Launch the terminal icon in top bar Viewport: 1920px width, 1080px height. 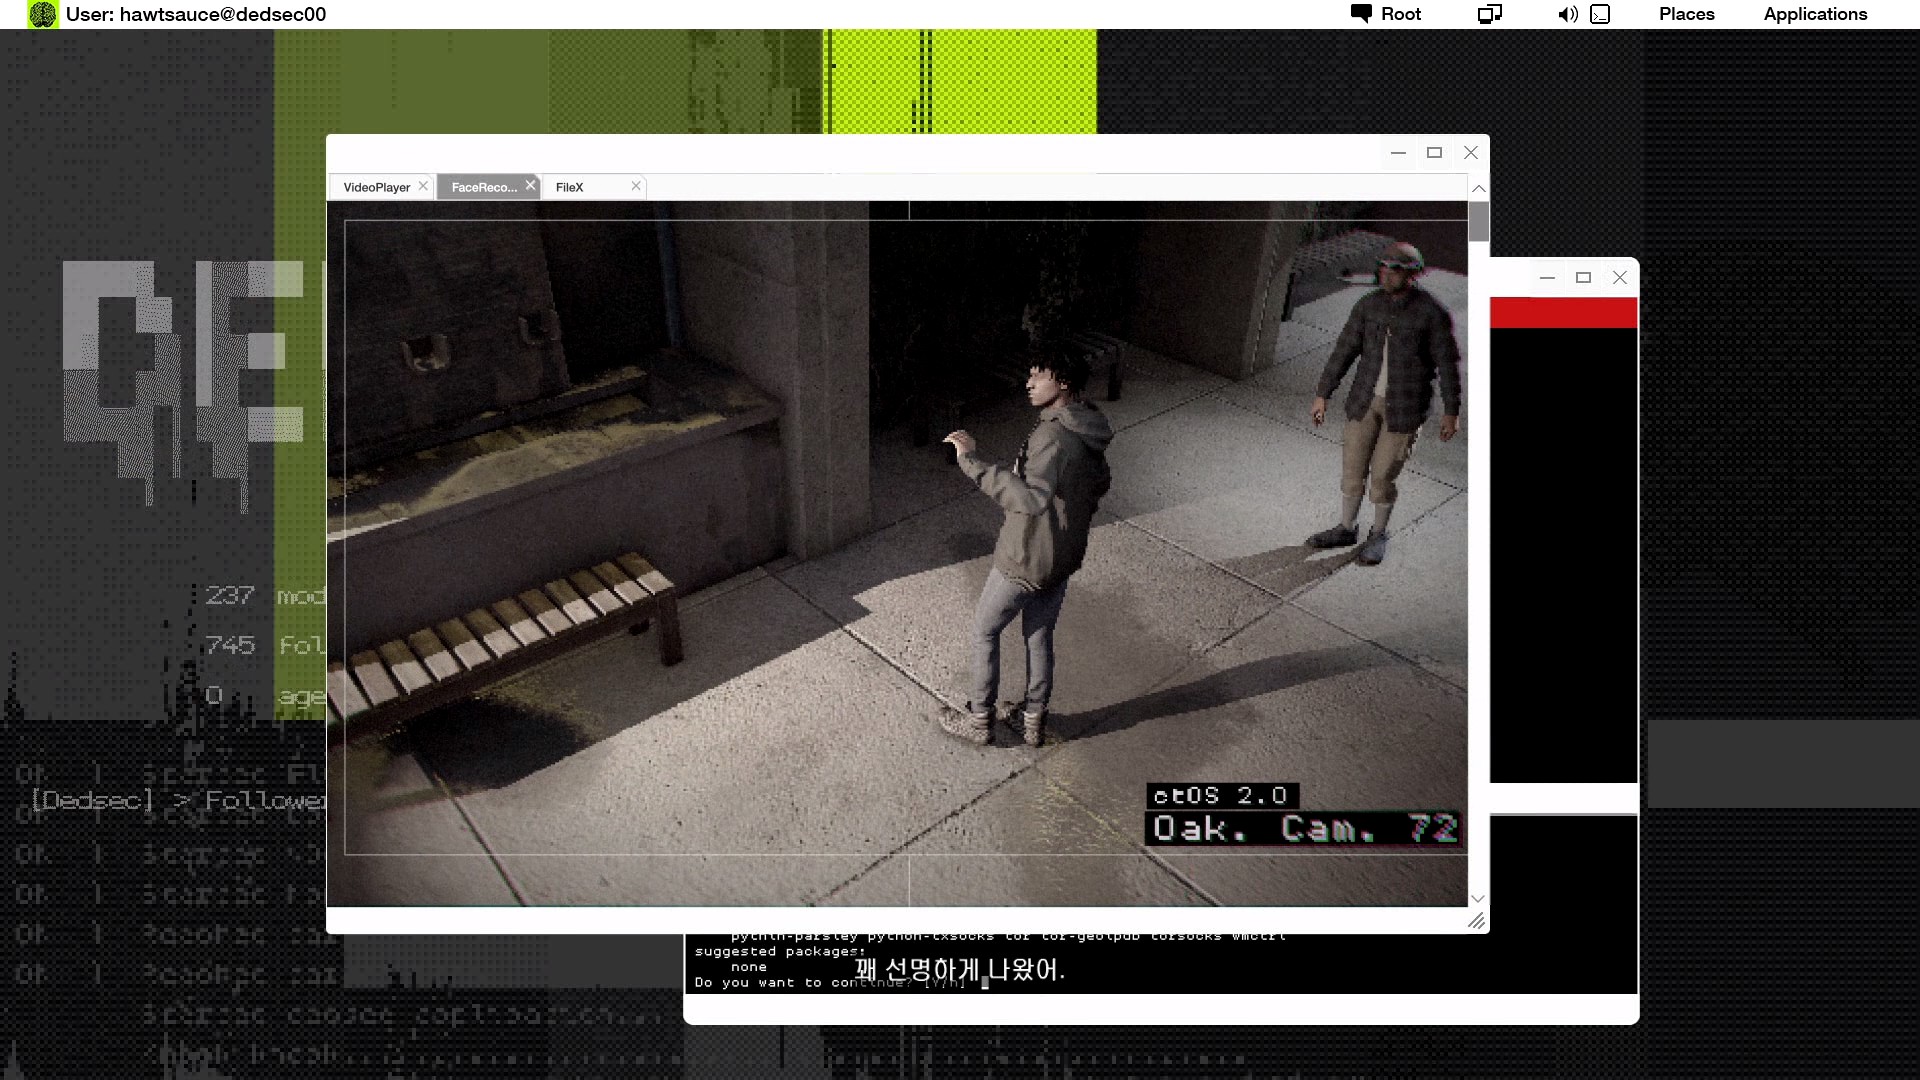point(1600,14)
